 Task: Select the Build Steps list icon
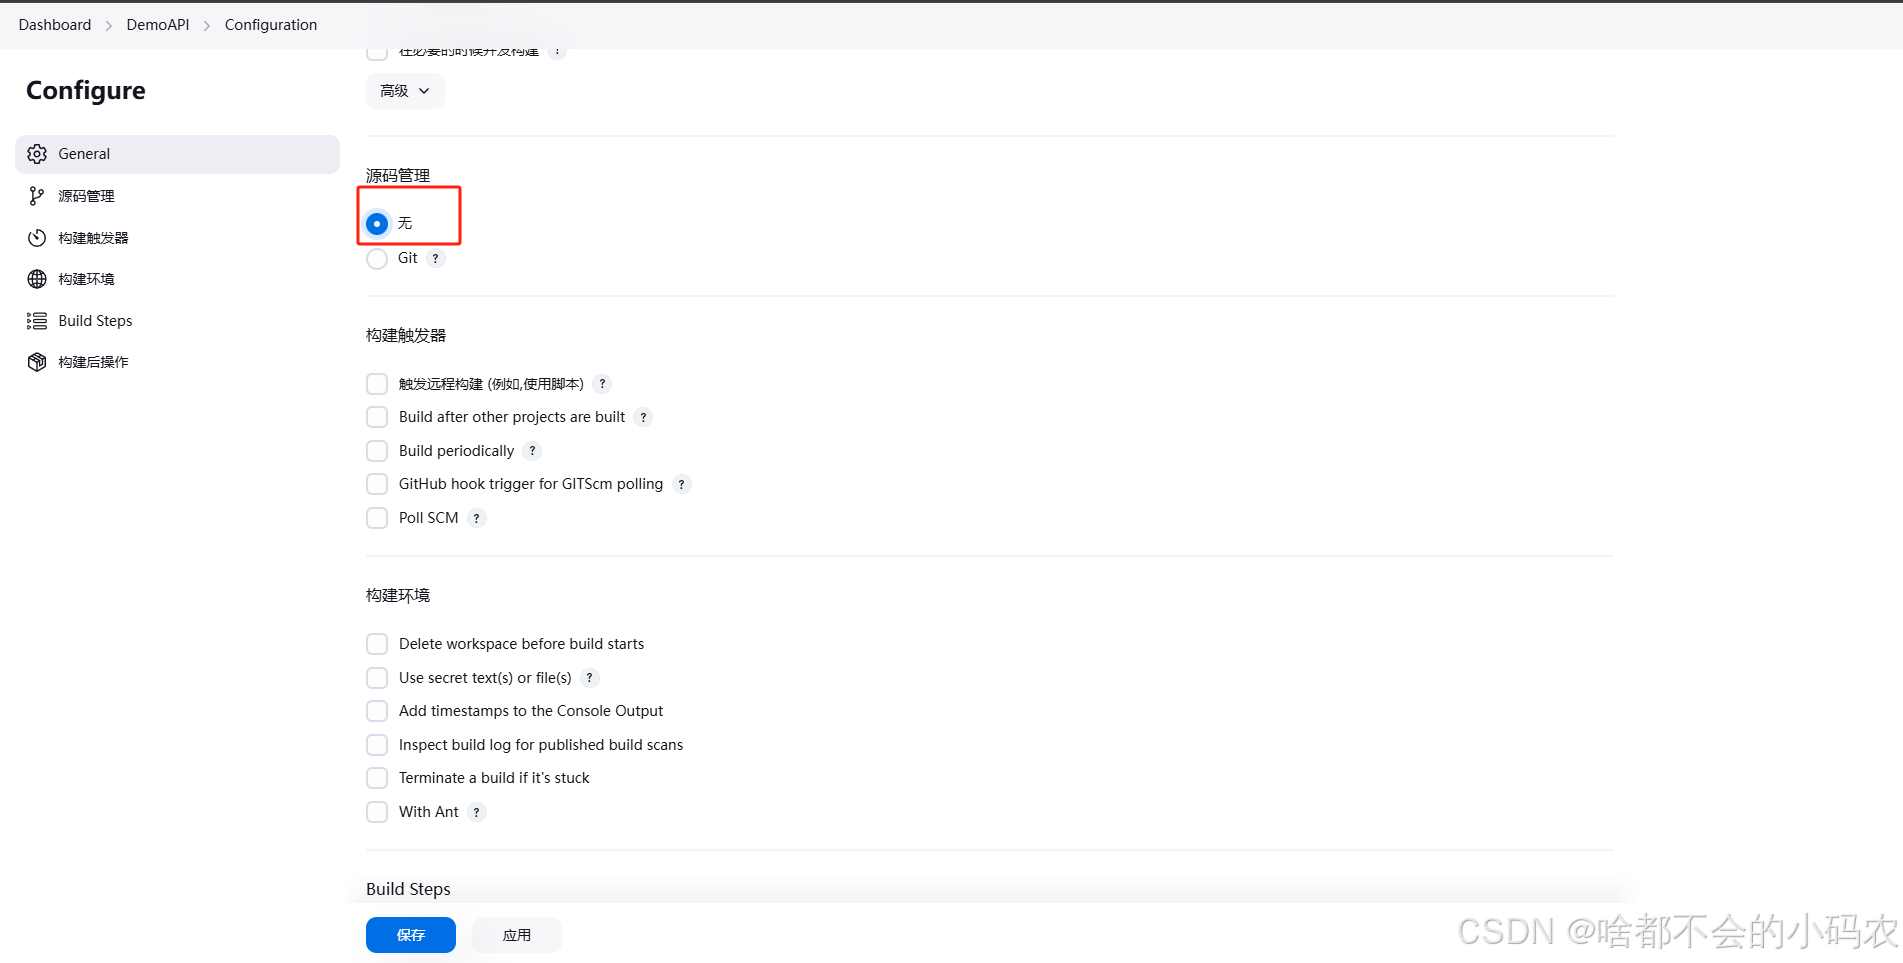pyautogui.click(x=36, y=321)
